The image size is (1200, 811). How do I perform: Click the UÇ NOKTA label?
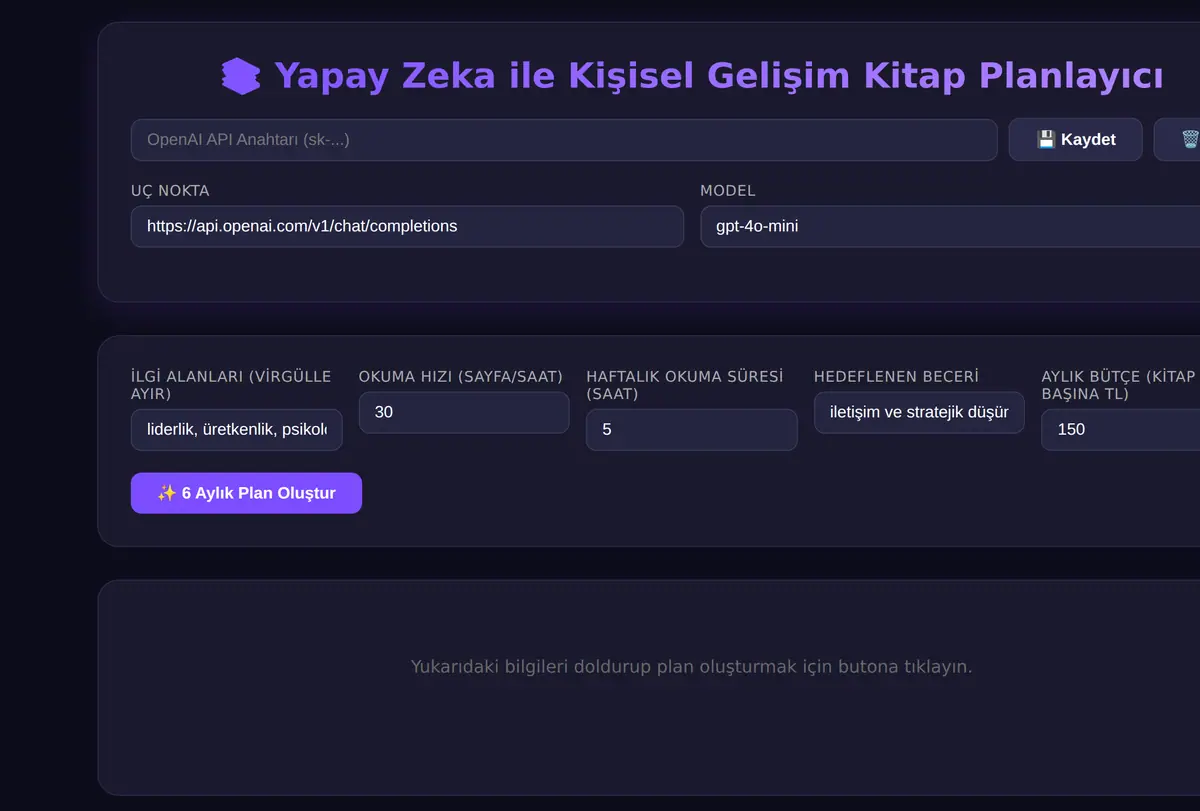tap(170, 191)
